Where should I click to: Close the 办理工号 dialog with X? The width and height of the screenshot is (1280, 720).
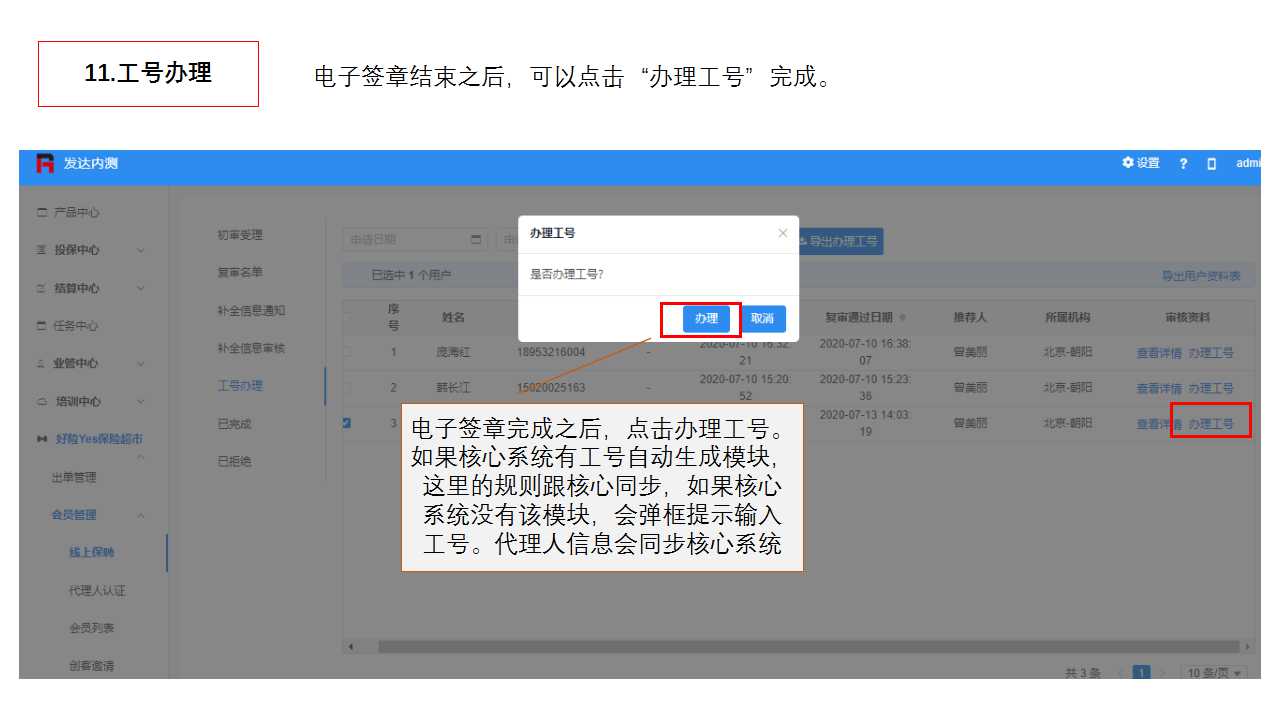(782, 233)
